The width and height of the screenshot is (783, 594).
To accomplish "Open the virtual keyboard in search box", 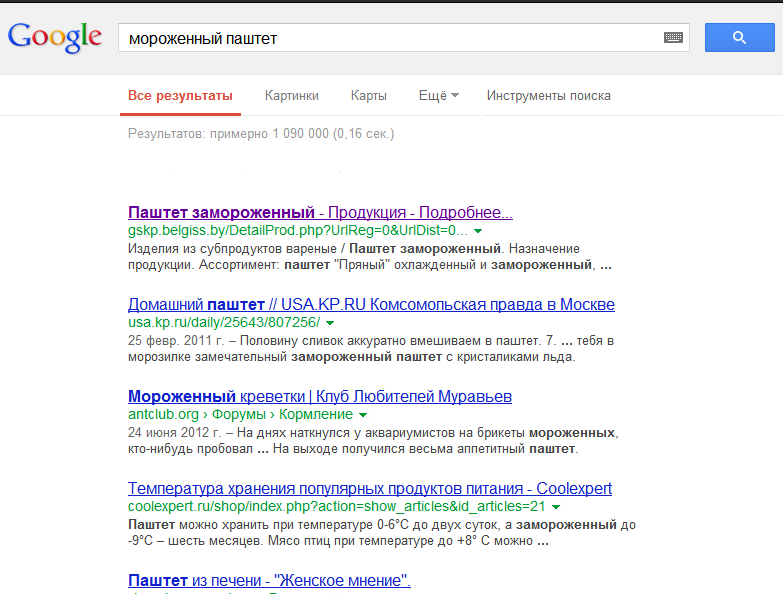I will (673, 38).
